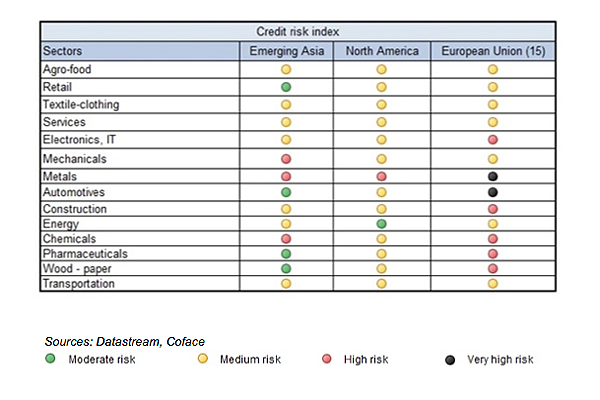This screenshot has width=600, height=400.
Task: Click the Emerging Asia column header
Action: pyautogui.click(x=286, y=50)
